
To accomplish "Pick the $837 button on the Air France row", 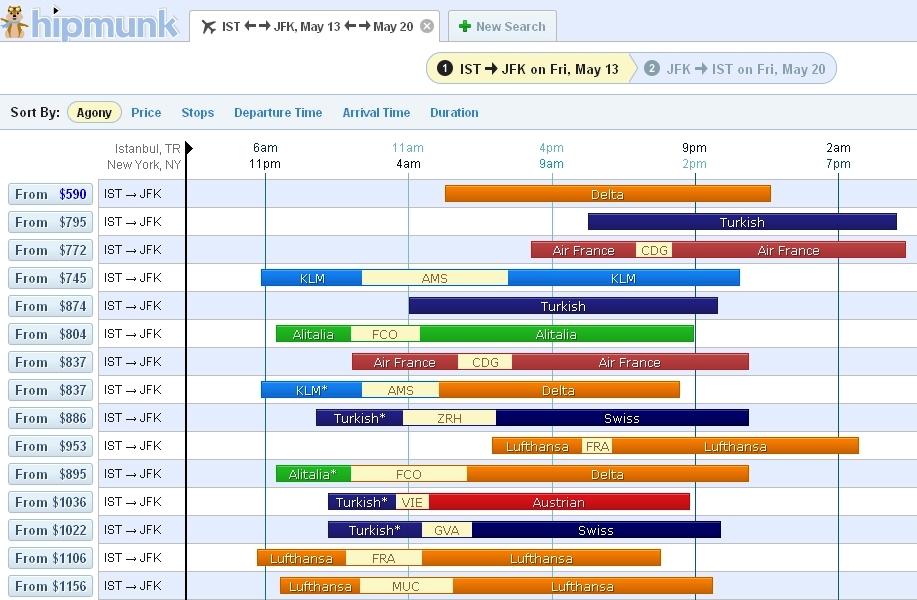I will coord(50,362).
